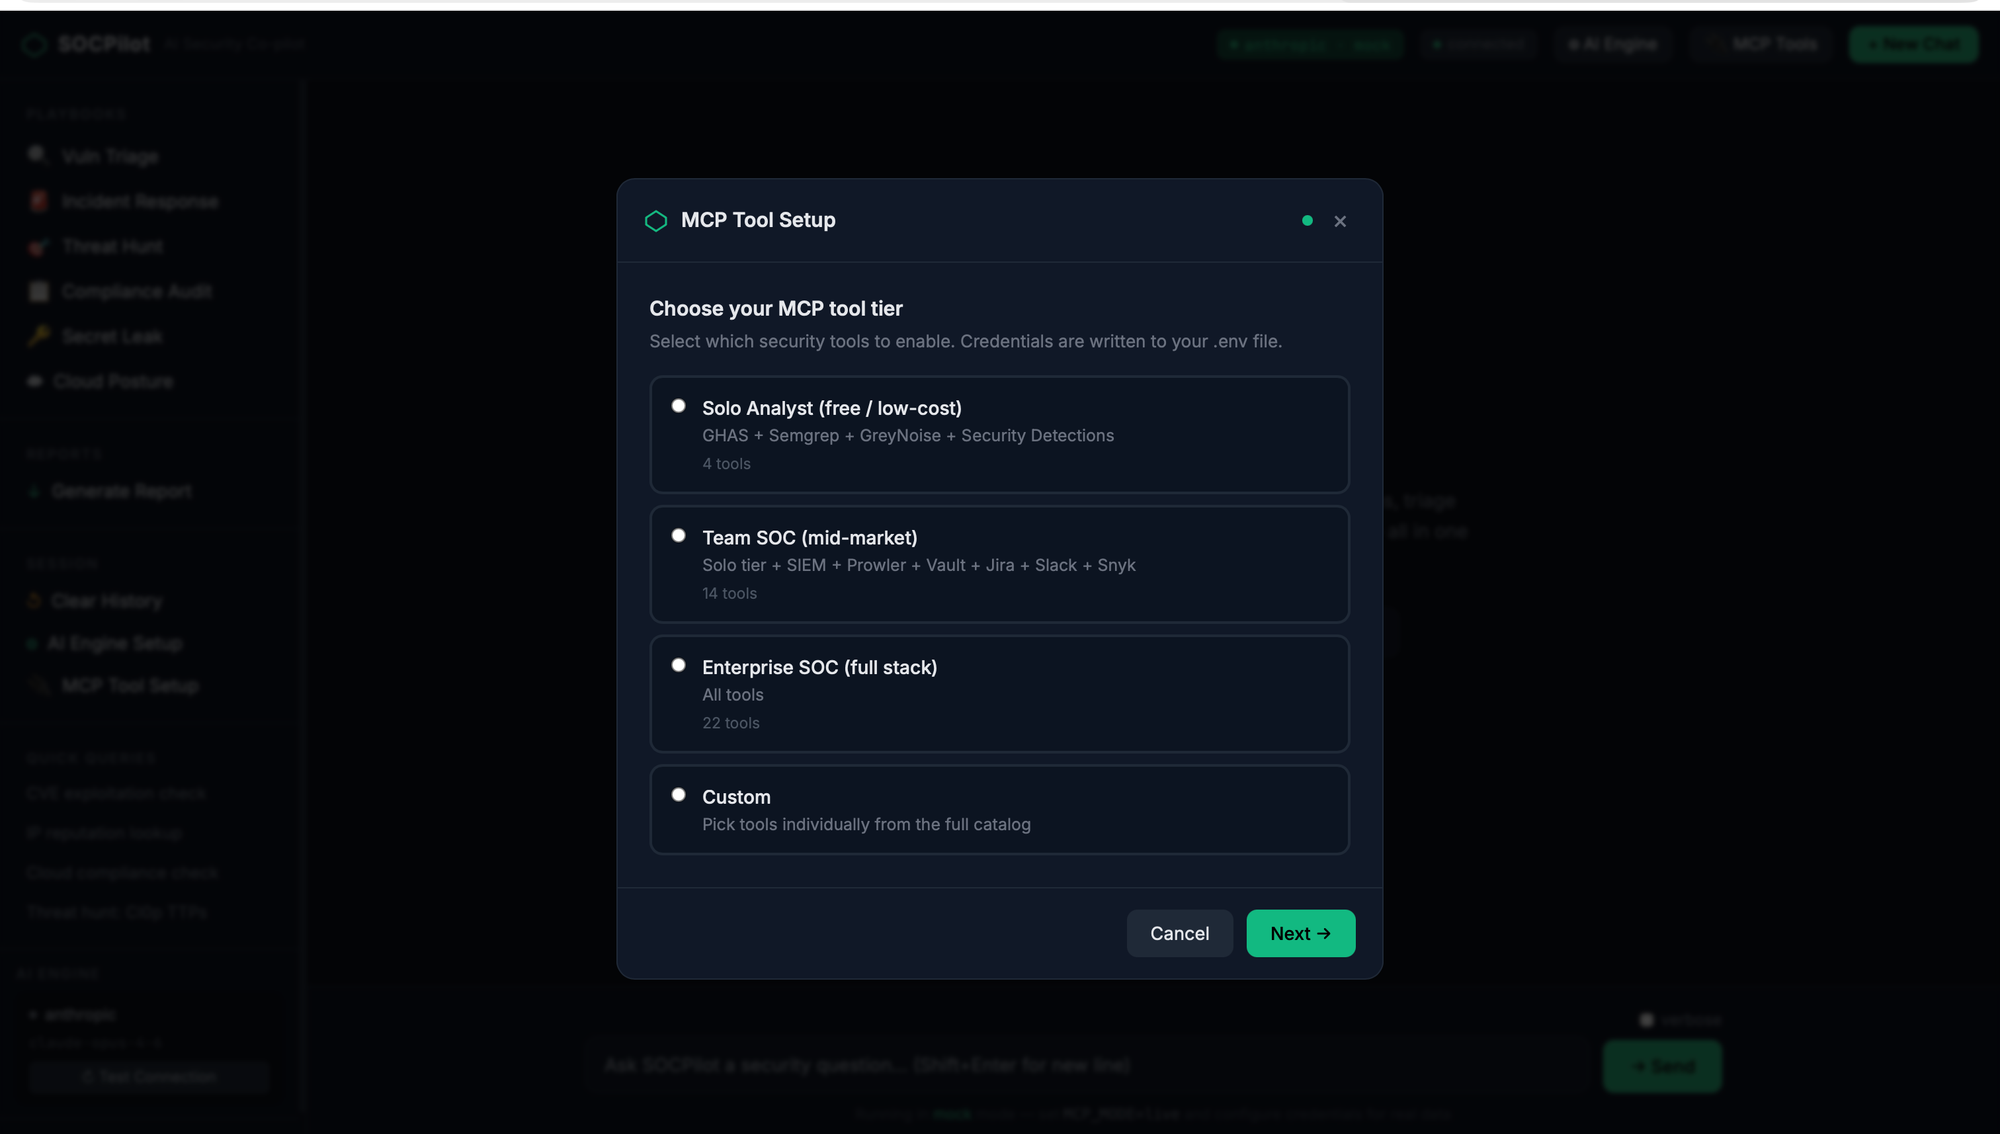Open Generate Report in sidebar
Viewport: 2000px width, 1134px height.
tap(120, 491)
